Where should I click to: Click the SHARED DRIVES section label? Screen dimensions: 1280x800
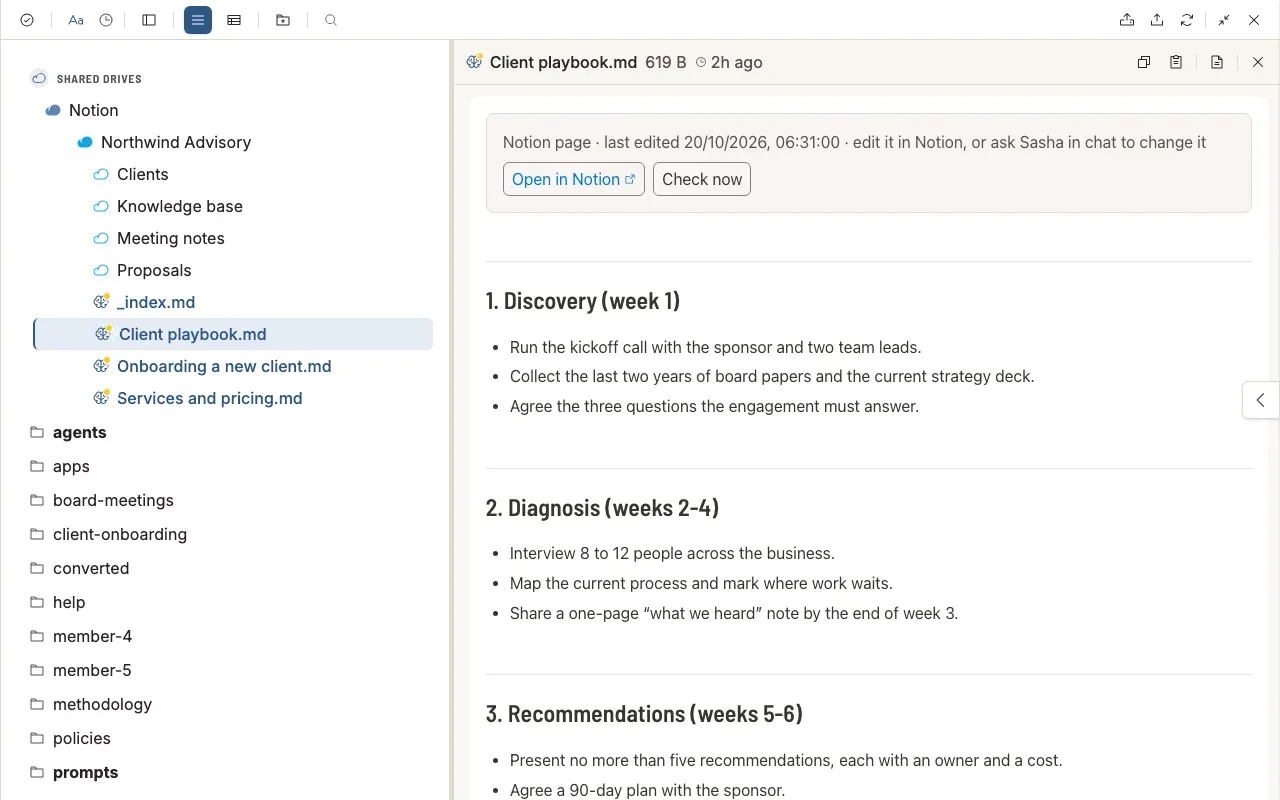pyautogui.click(x=99, y=79)
